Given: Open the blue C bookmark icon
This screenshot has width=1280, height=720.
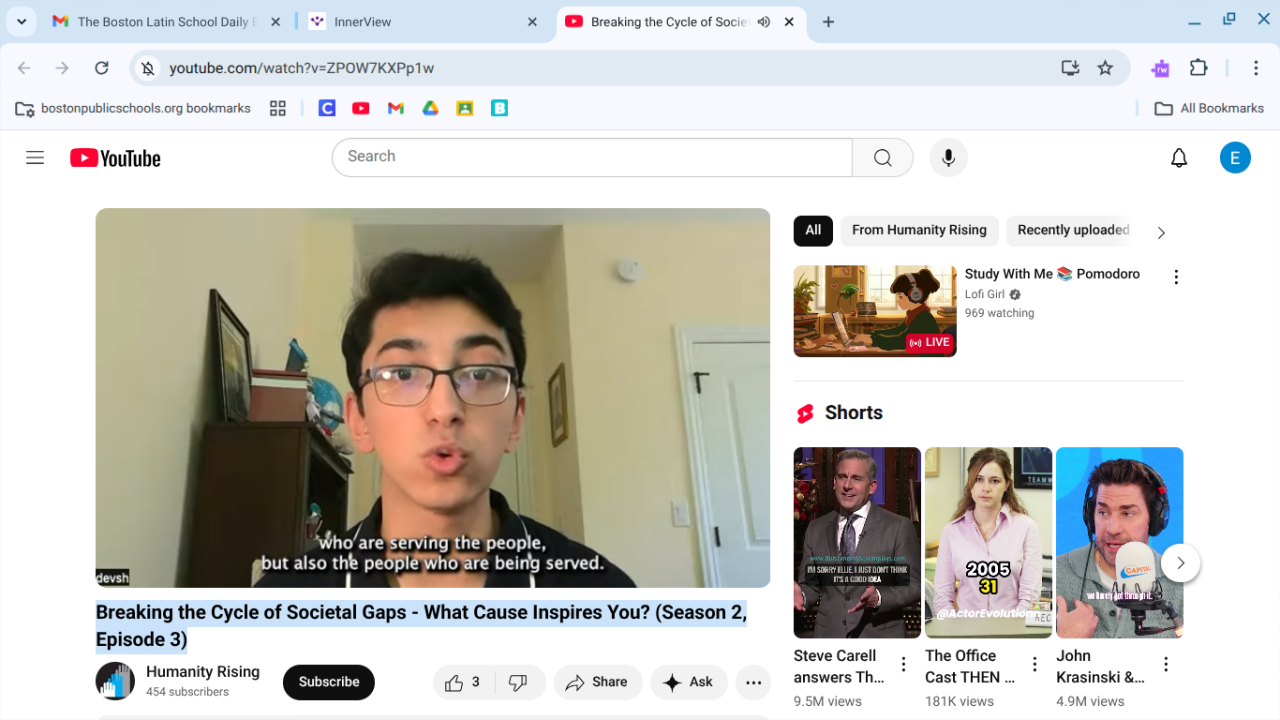Looking at the screenshot, I should [327, 108].
